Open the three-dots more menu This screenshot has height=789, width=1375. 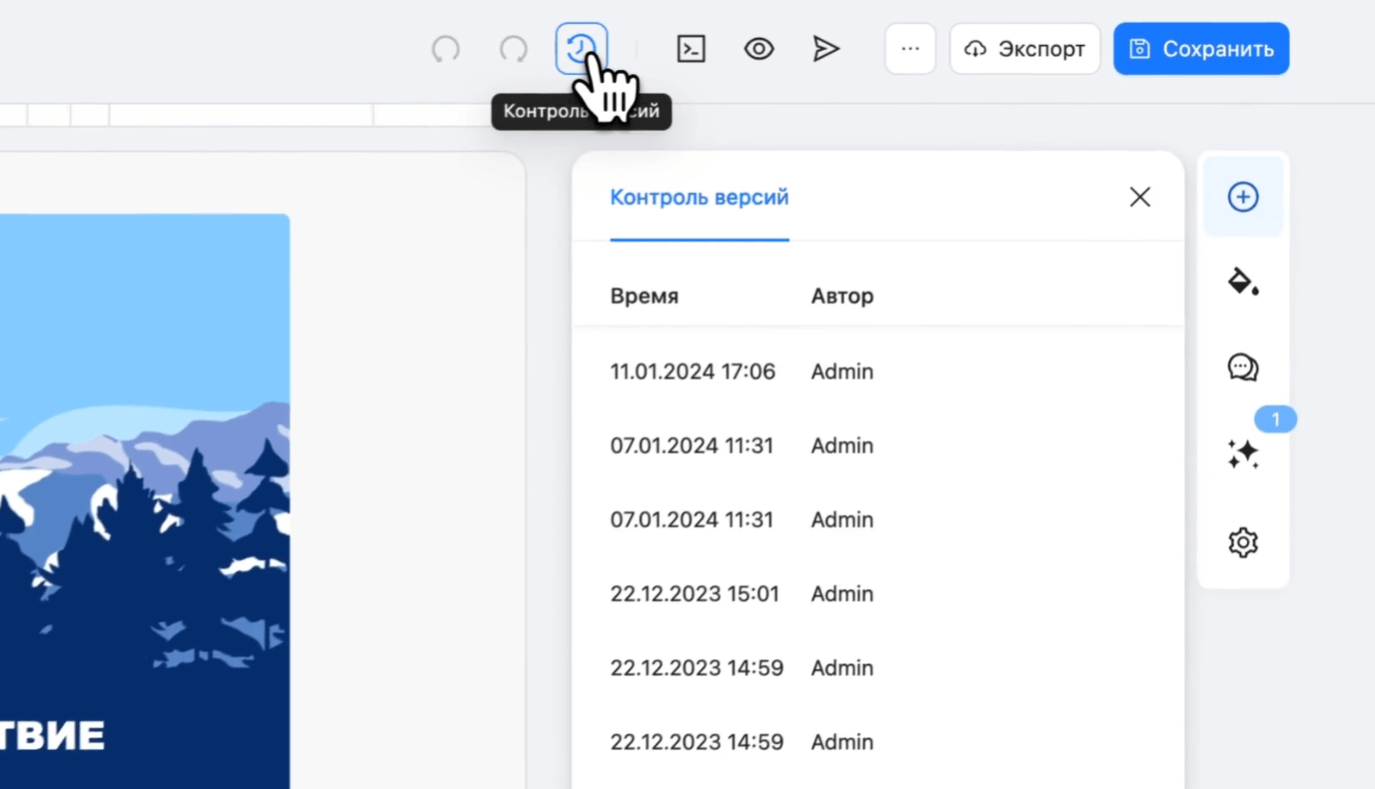pos(910,49)
